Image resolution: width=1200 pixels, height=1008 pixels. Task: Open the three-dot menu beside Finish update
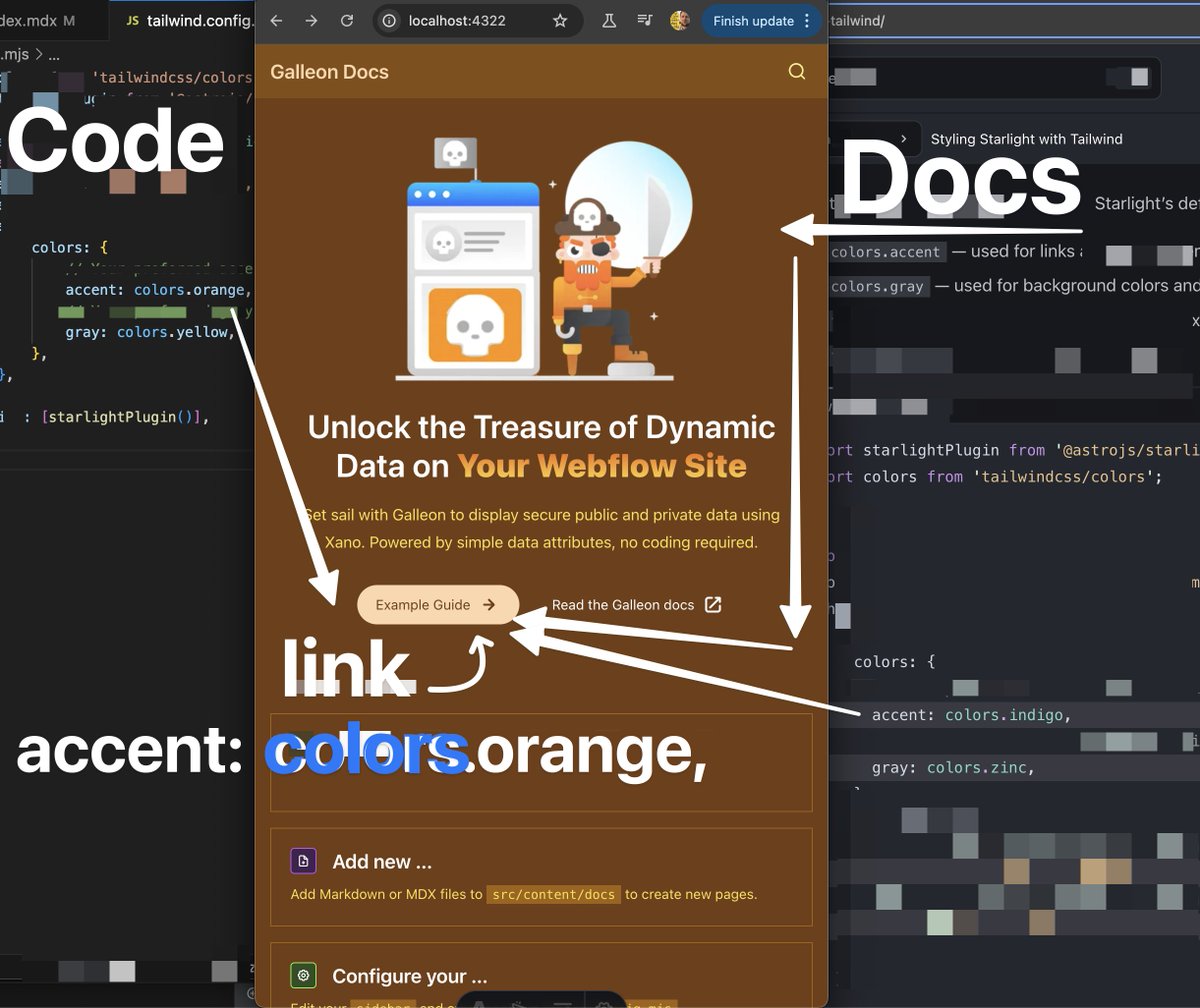808,21
